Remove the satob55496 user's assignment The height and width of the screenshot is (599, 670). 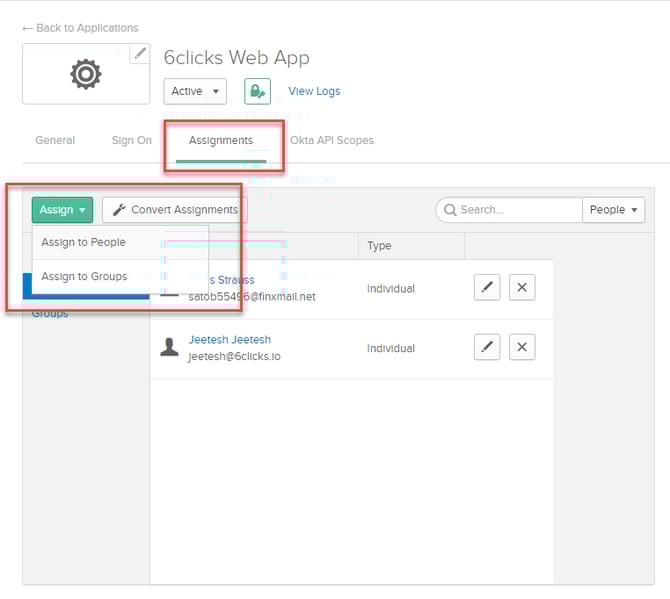coord(521,288)
